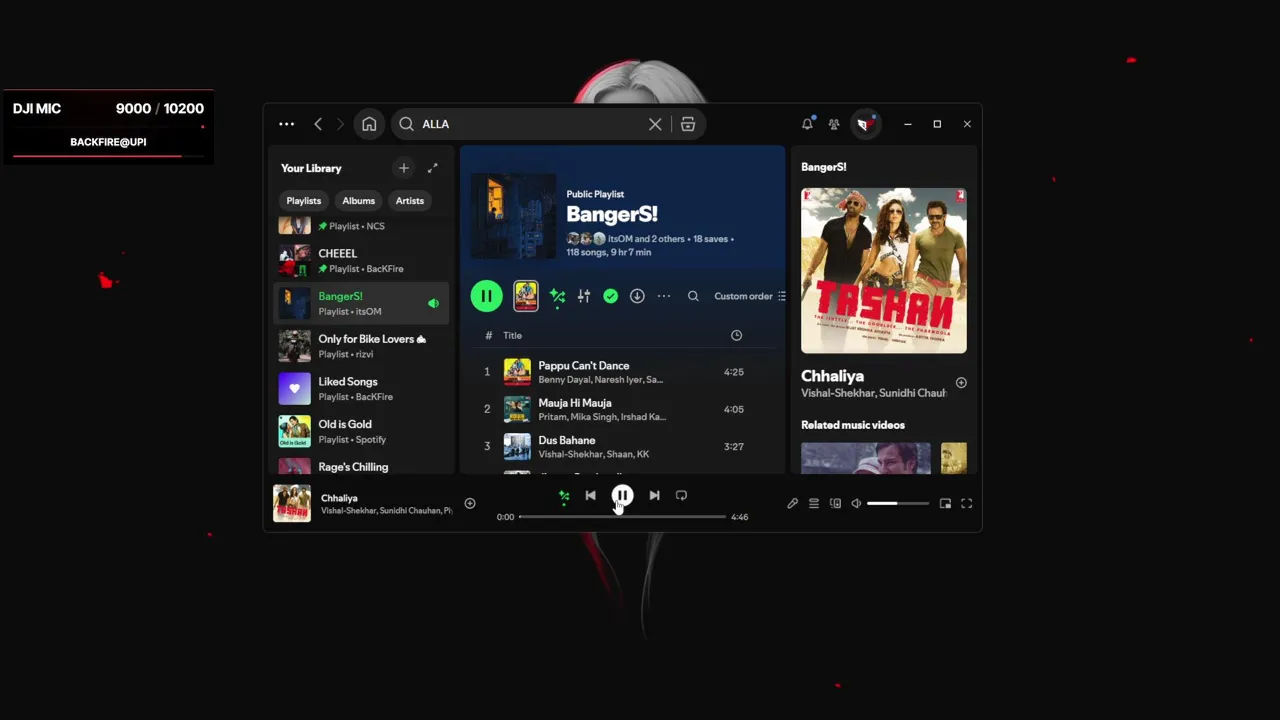
Task: Play Mauja Hi Mauja track
Action: [x=622, y=409]
